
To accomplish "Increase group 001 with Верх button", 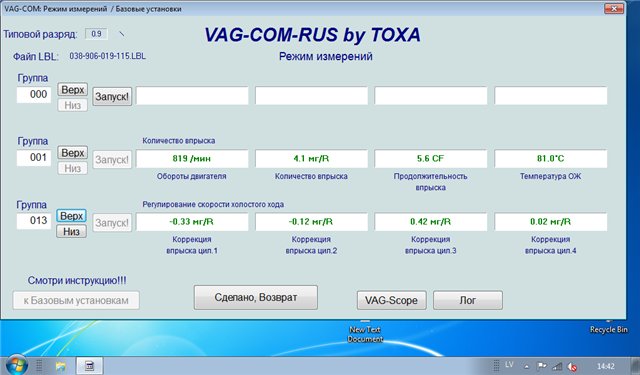I will pyautogui.click(x=72, y=153).
